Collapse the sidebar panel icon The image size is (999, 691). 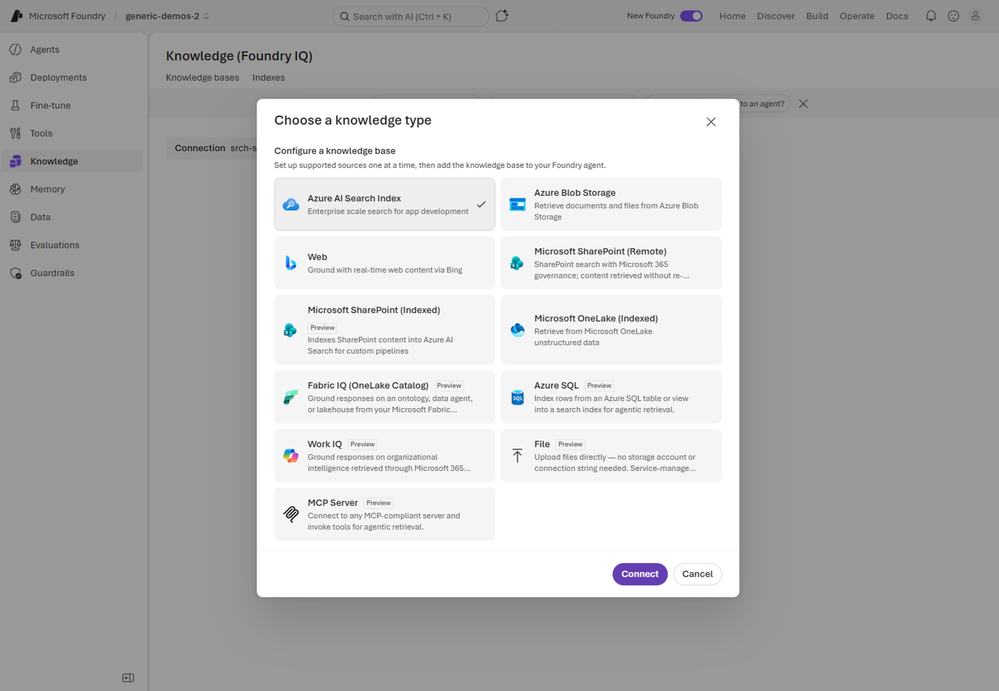coord(128,678)
